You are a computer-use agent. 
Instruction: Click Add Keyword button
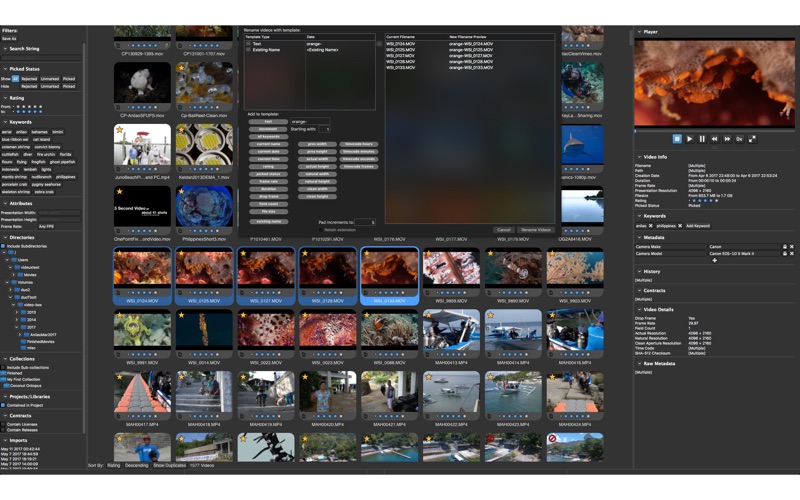(697, 226)
